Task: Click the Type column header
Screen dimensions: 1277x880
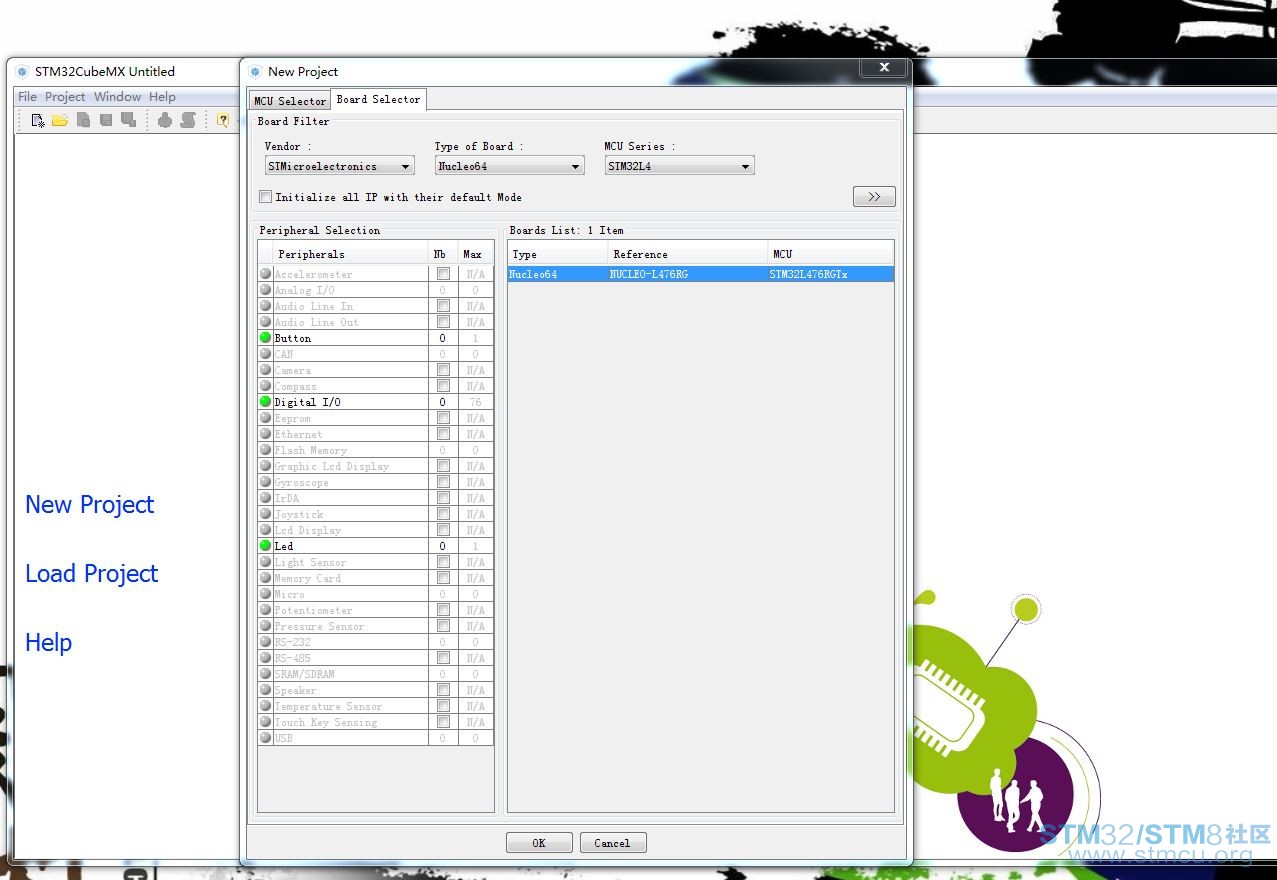Action: (558, 254)
